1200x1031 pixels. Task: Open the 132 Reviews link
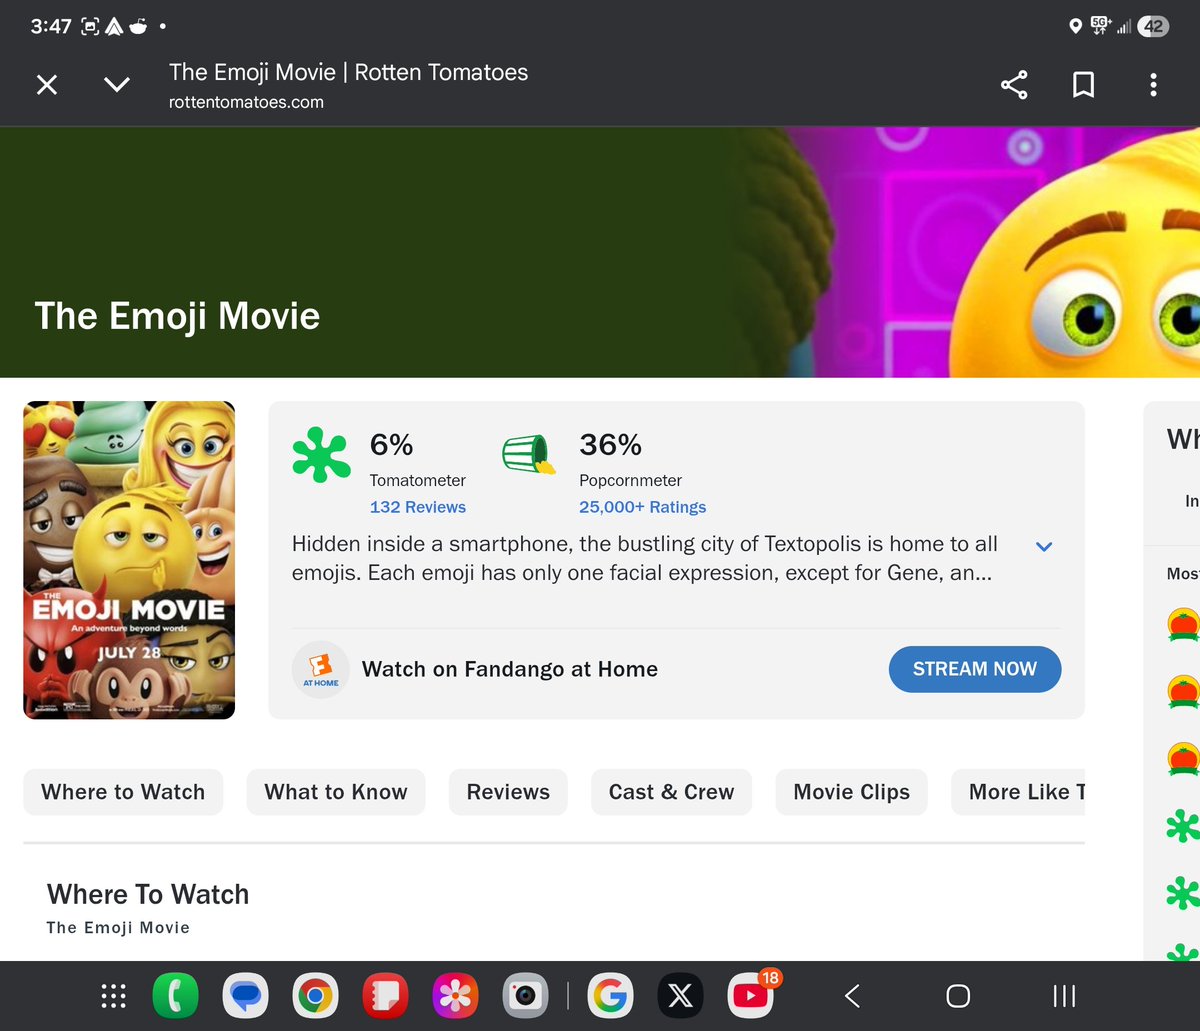tap(417, 507)
